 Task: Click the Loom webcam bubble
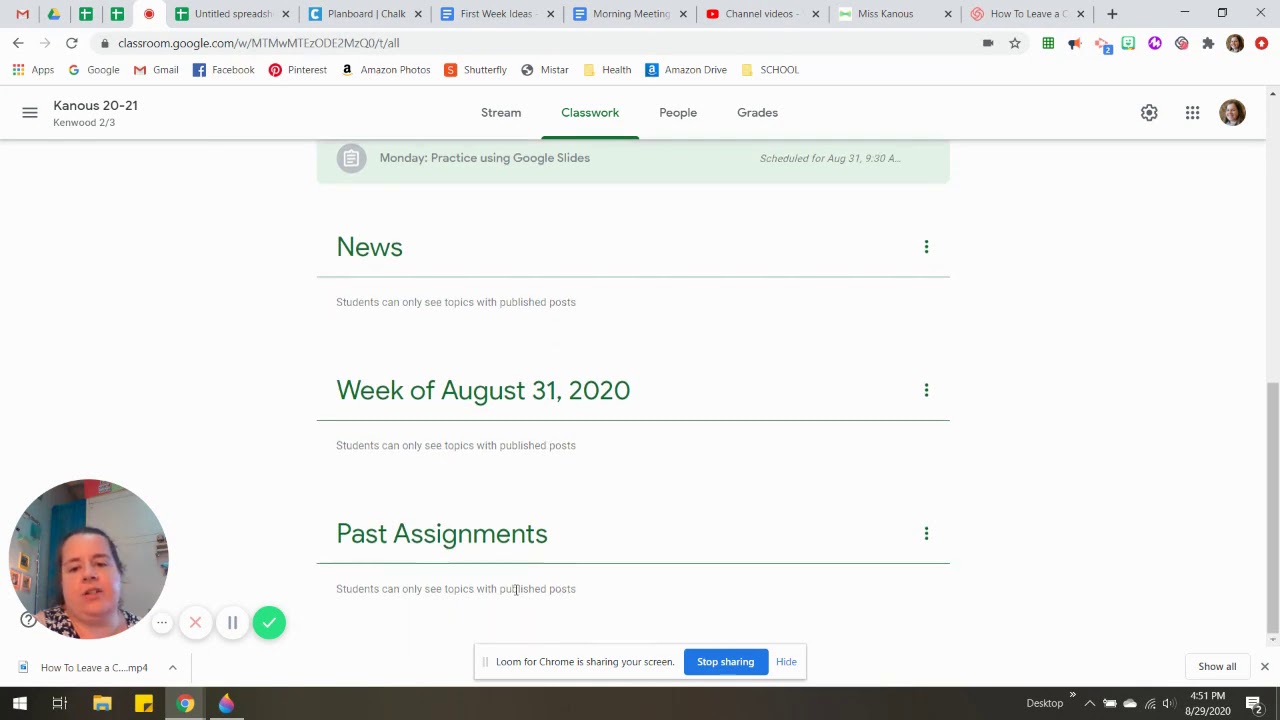[89, 559]
